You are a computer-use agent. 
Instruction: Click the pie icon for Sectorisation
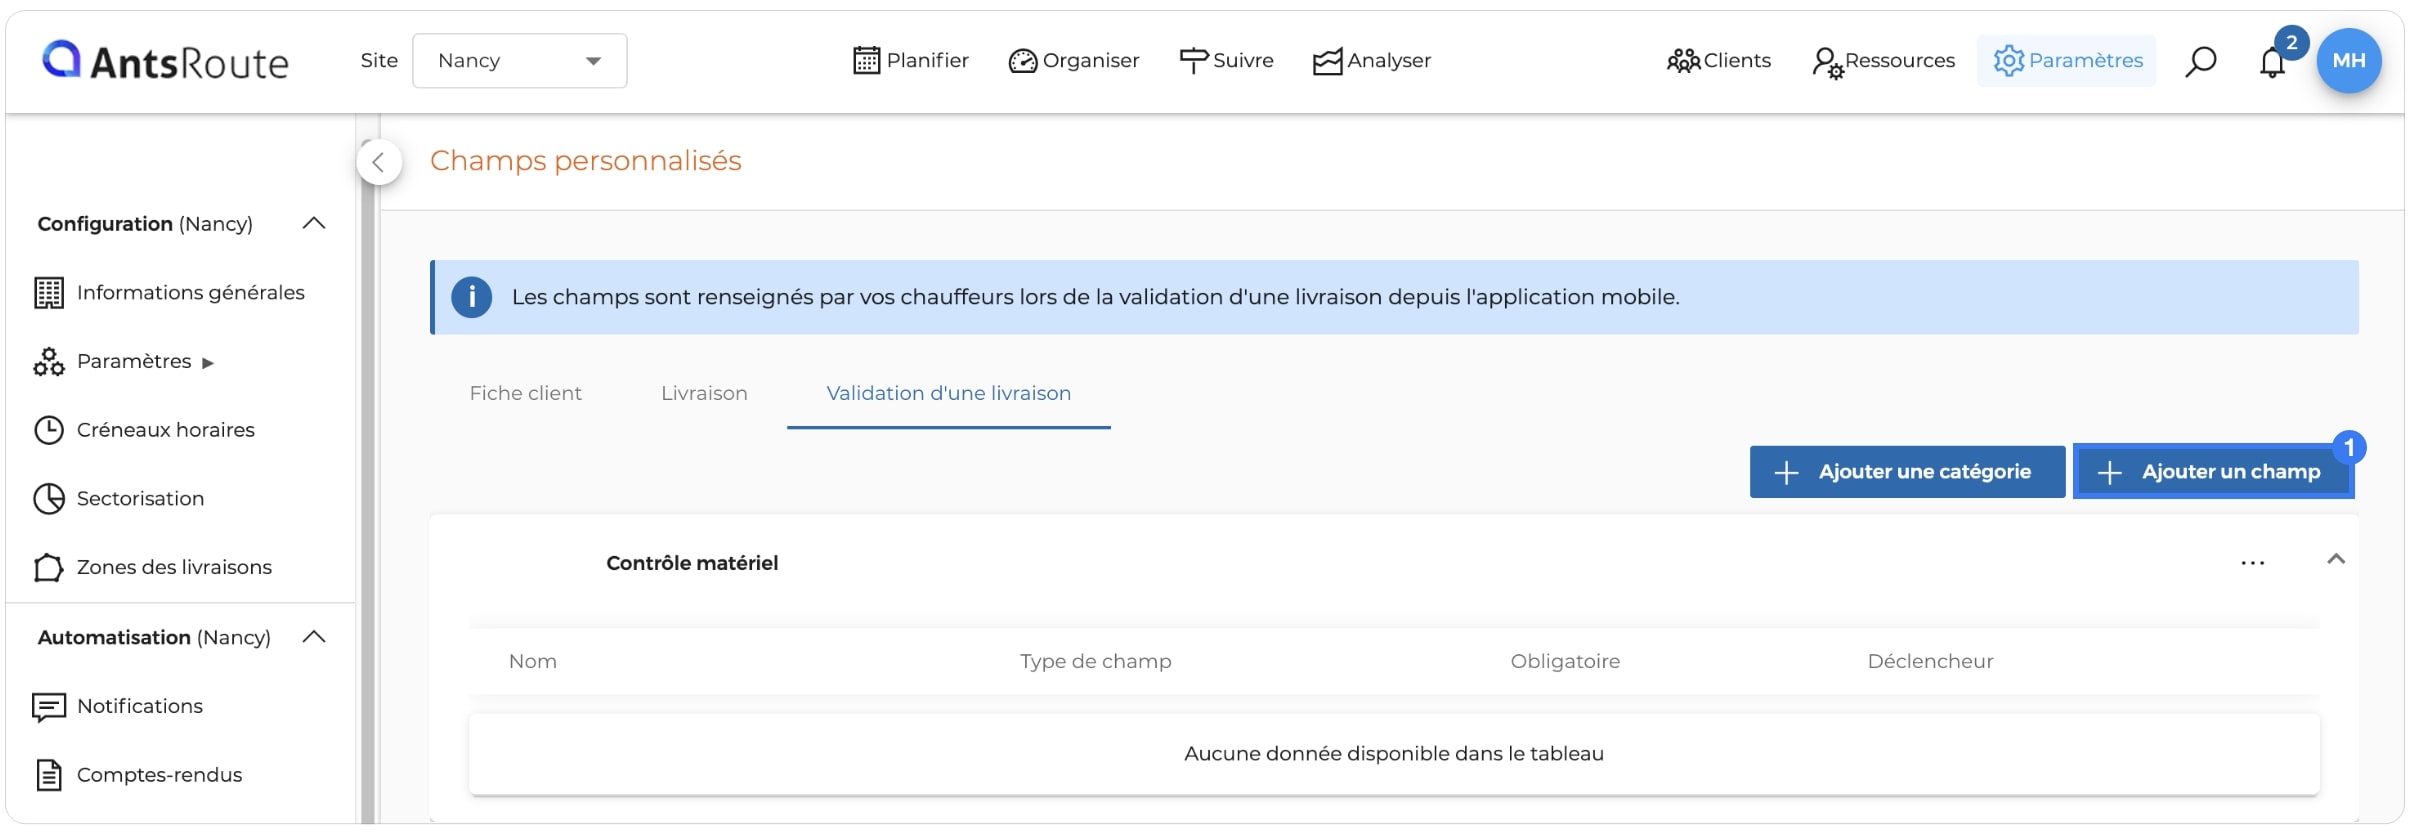click(49, 499)
